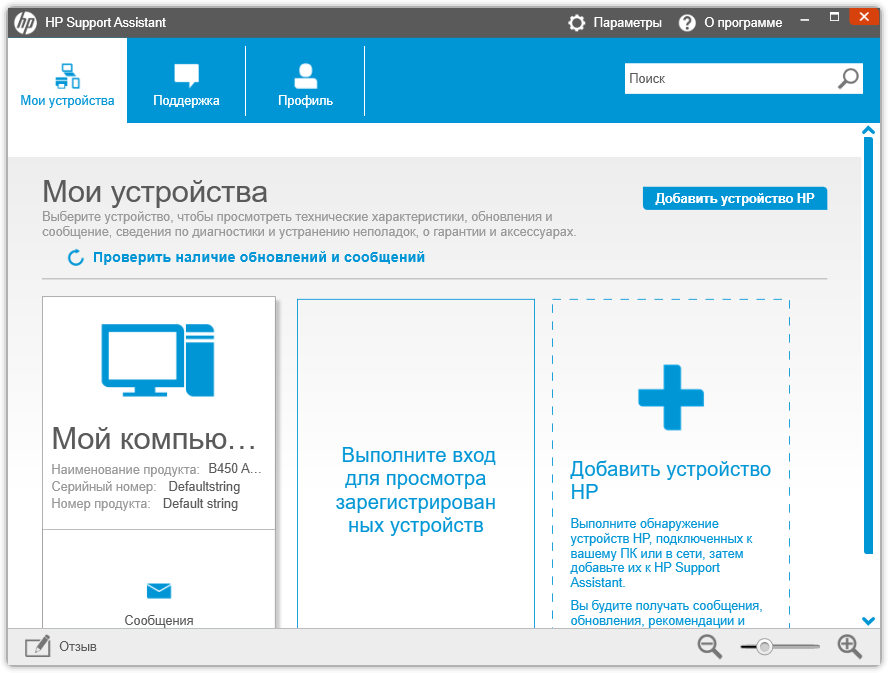The image size is (888, 673).
Task: Click product name value B450 A…
Action: [235, 468]
